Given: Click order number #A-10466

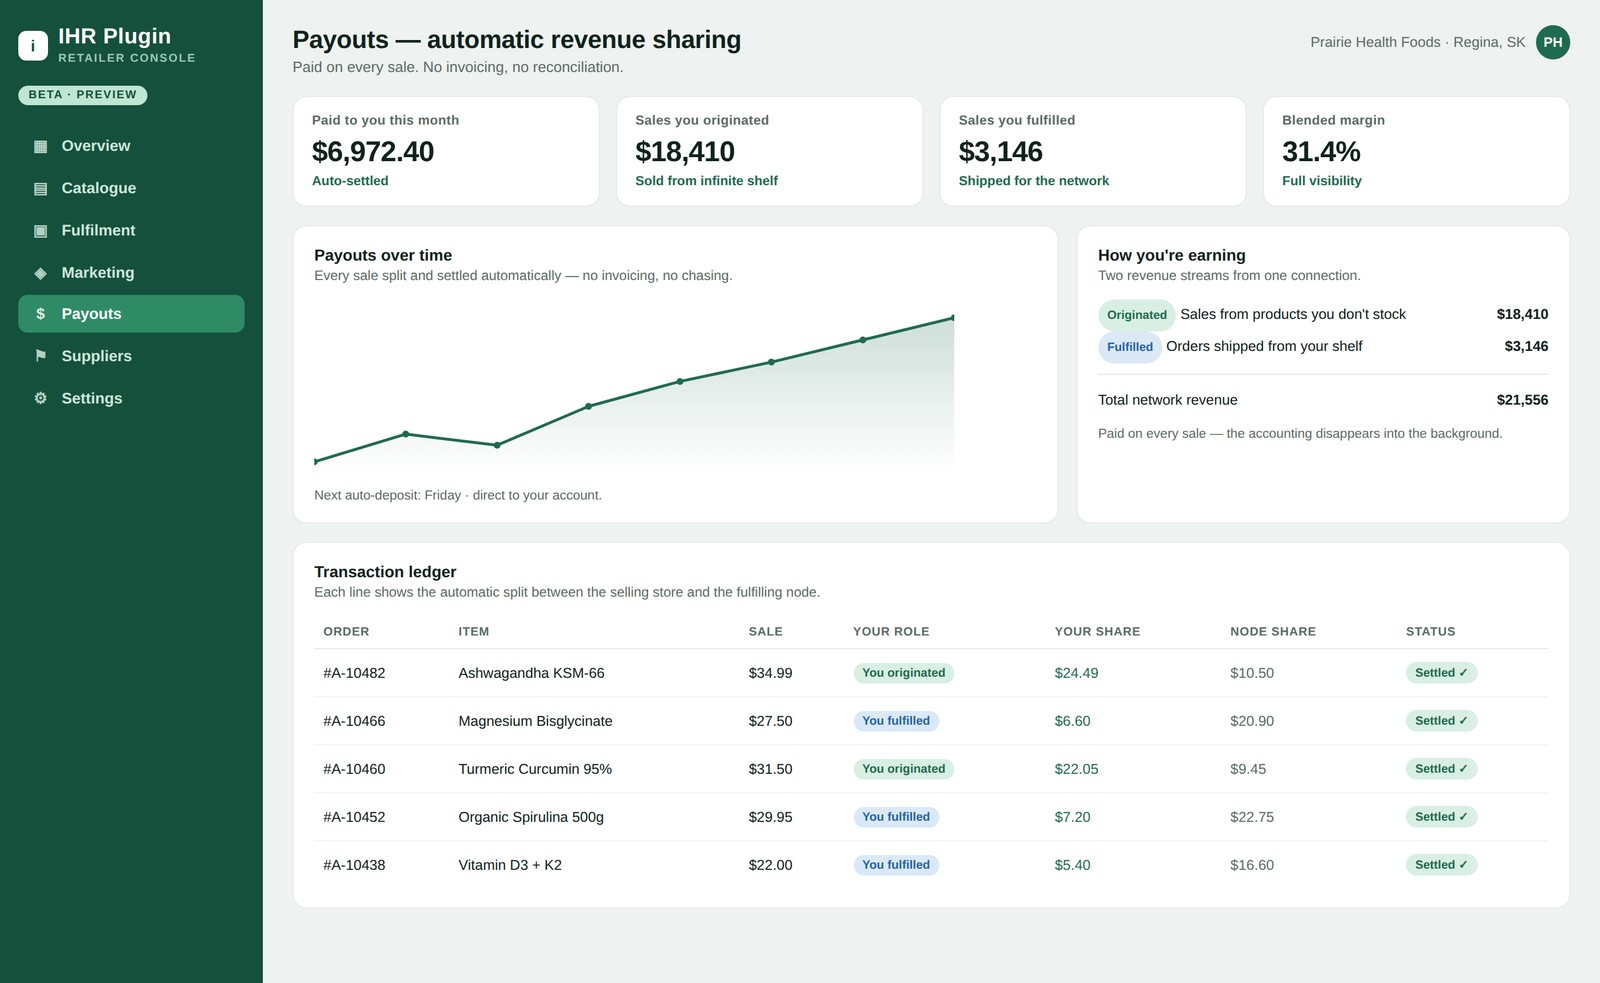Looking at the screenshot, I should click(x=354, y=721).
